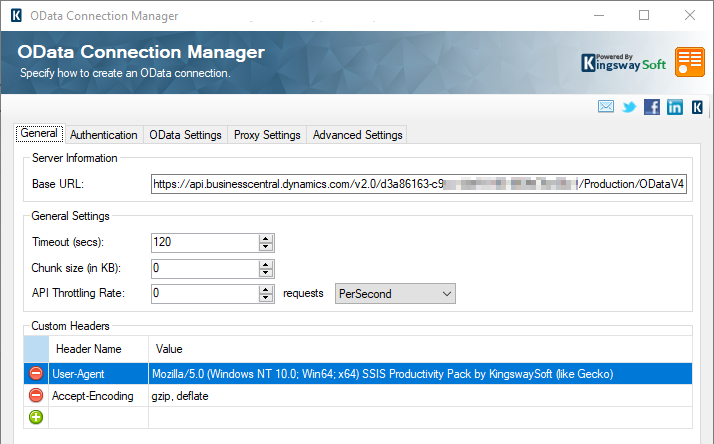Click the empty new-row Header Name cell

click(x=98, y=417)
